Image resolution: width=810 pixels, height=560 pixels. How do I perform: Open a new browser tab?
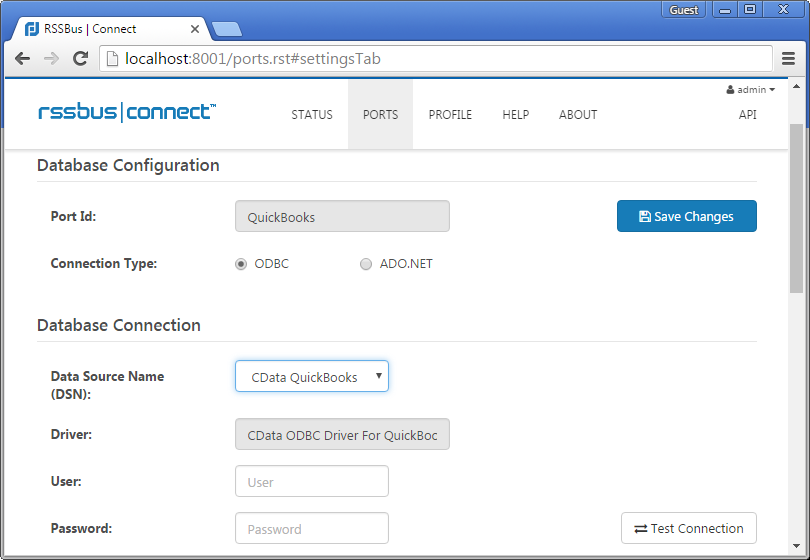pos(226,29)
